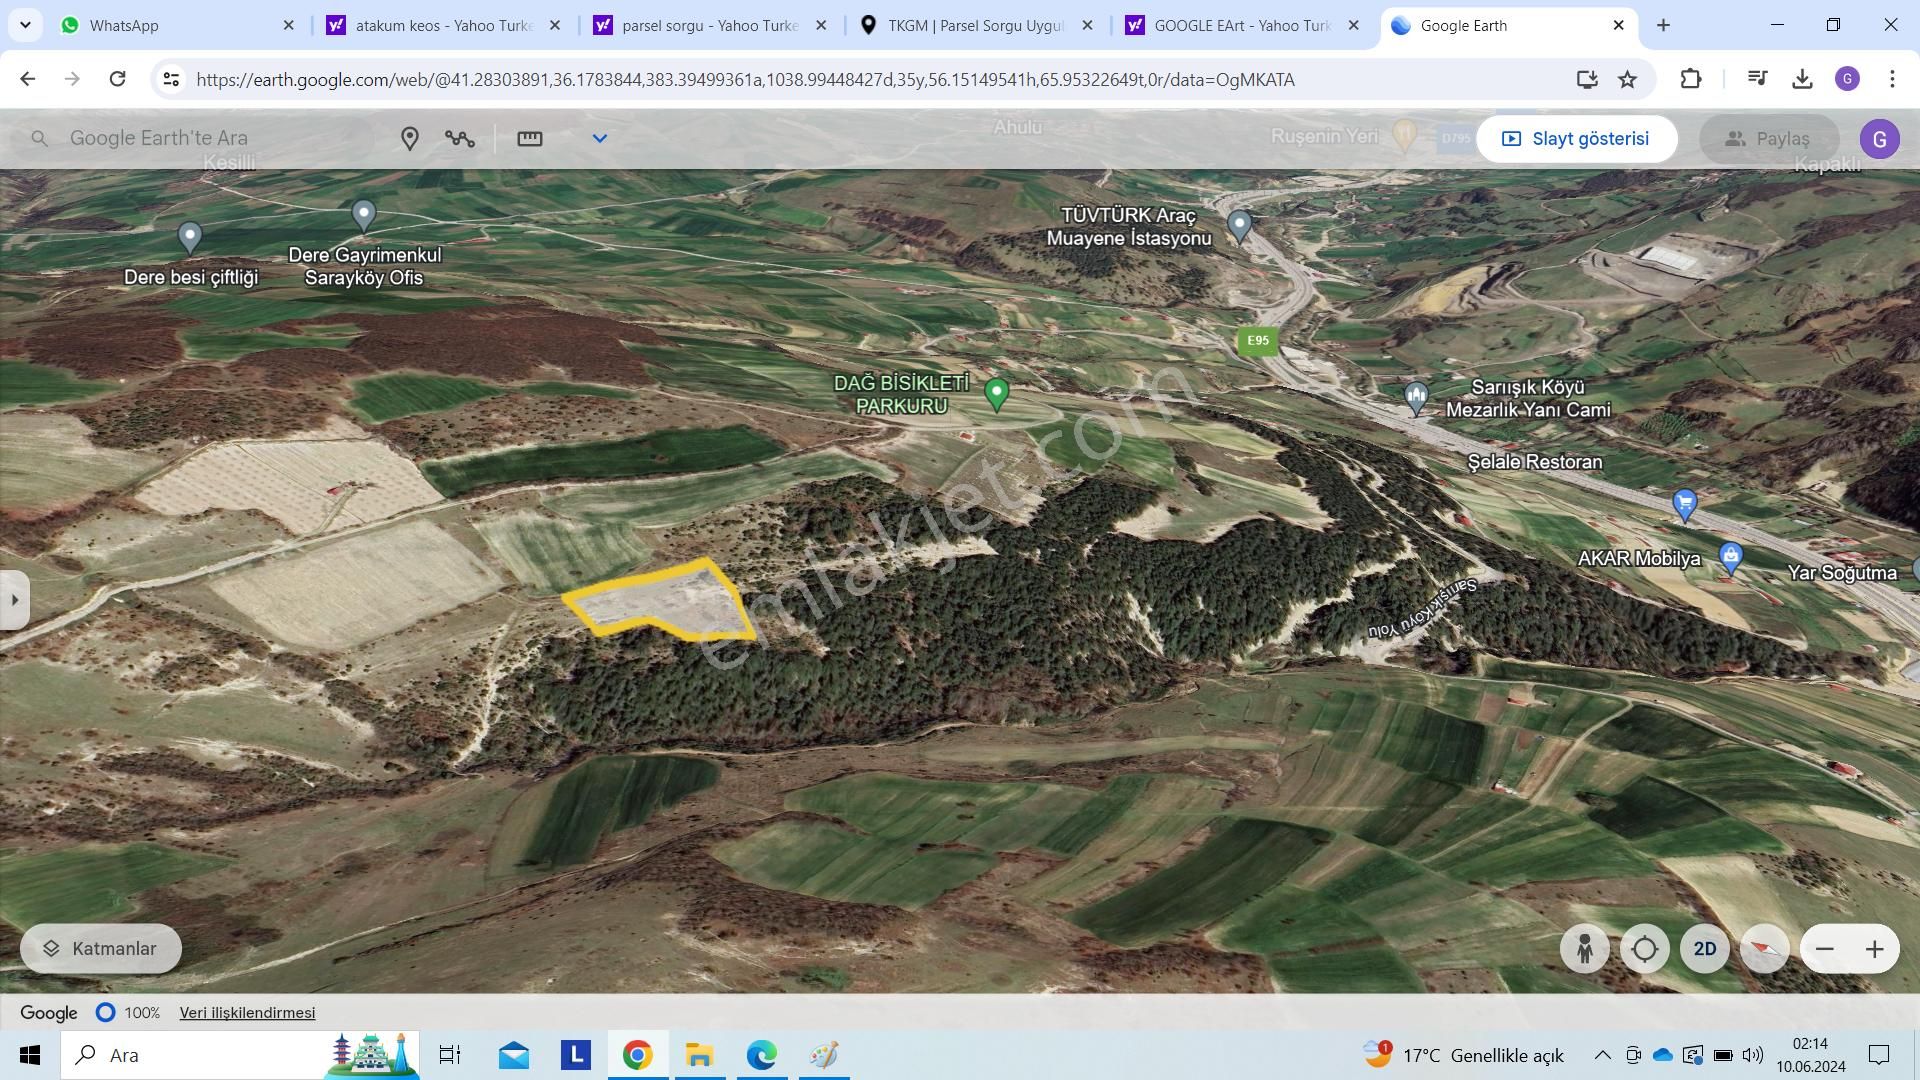Switch the map to 2D view

[x=1704, y=948]
